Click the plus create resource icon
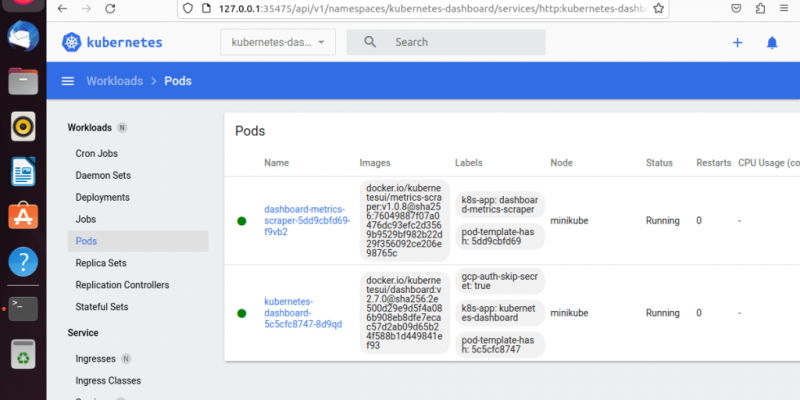 click(737, 43)
